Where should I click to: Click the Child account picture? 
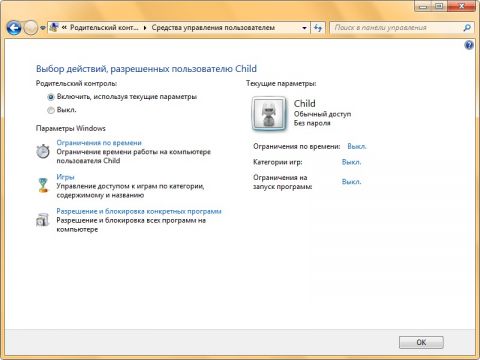(x=269, y=113)
